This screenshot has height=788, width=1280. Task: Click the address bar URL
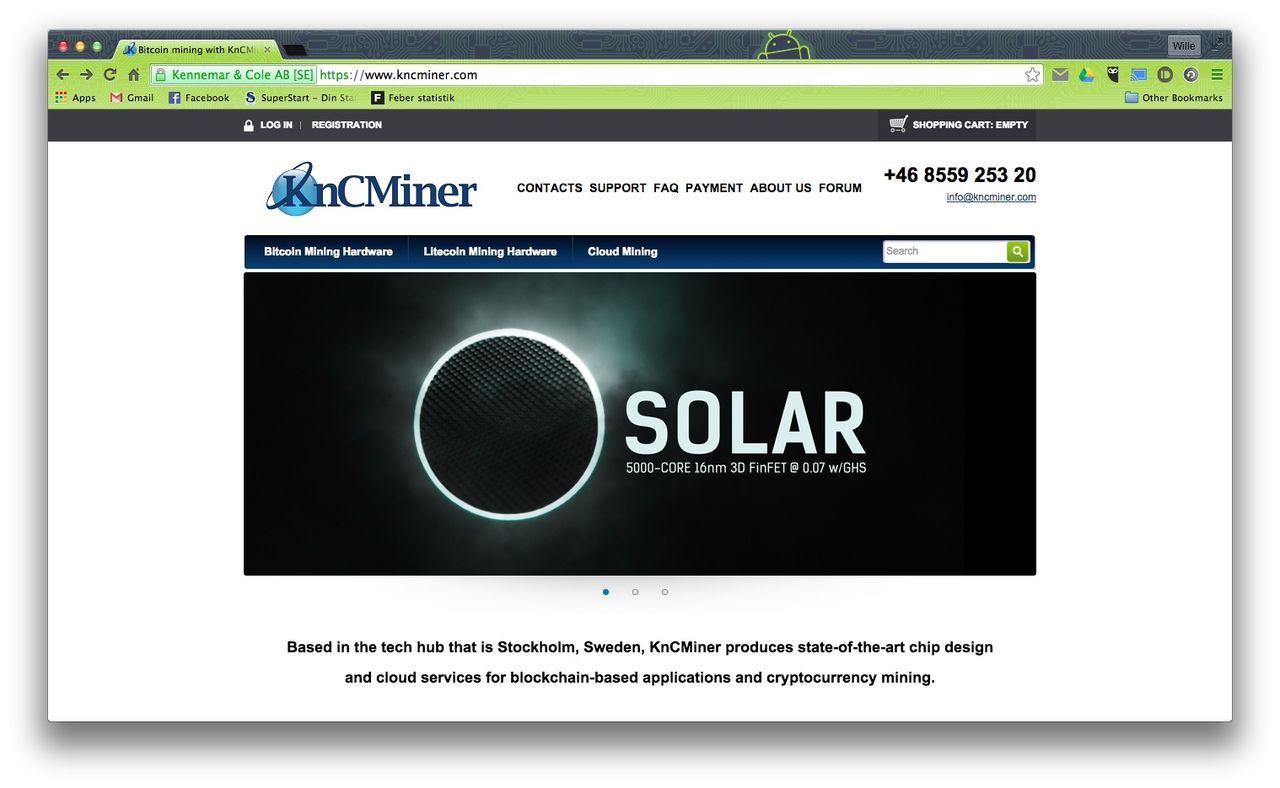[399, 75]
